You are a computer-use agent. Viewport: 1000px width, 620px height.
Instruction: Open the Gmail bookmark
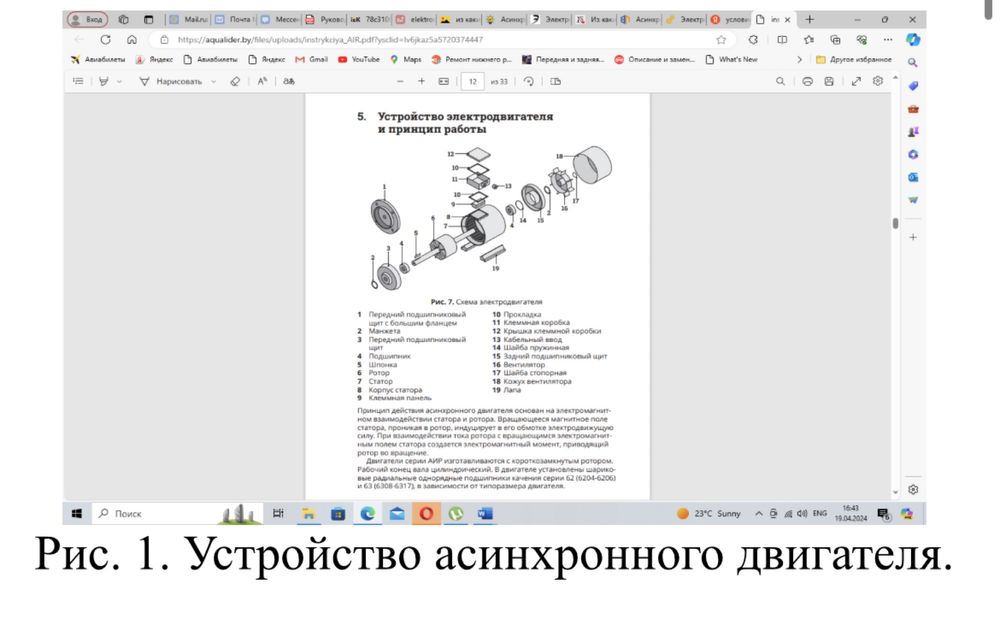point(311,59)
